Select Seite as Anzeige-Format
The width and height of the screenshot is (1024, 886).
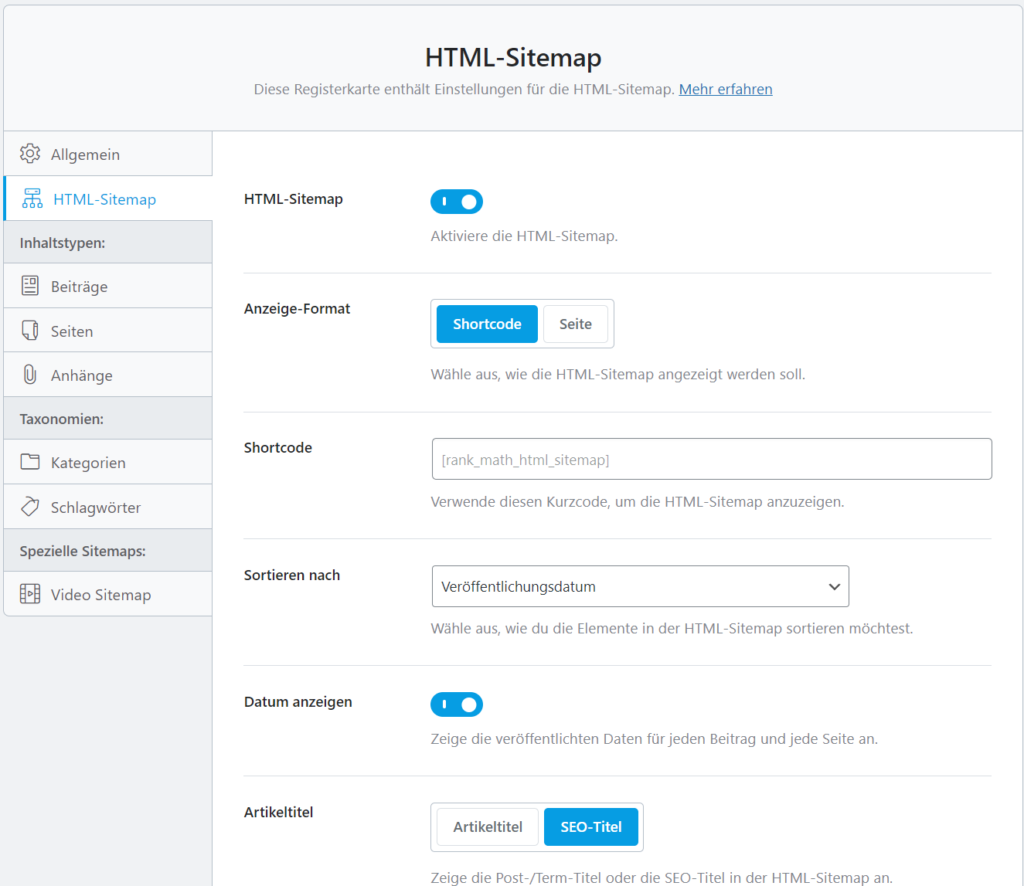pyautogui.click(x=575, y=324)
